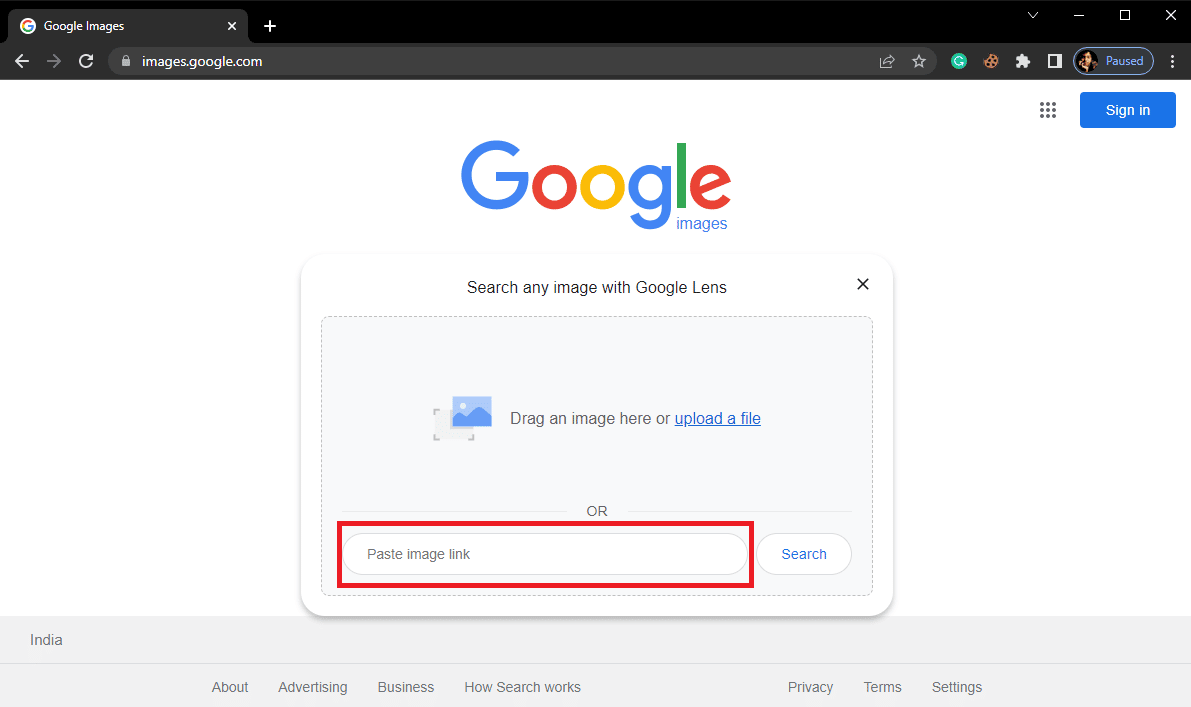1191x707 pixels.
Task: Open the Paused profile button
Action: tap(1114, 62)
